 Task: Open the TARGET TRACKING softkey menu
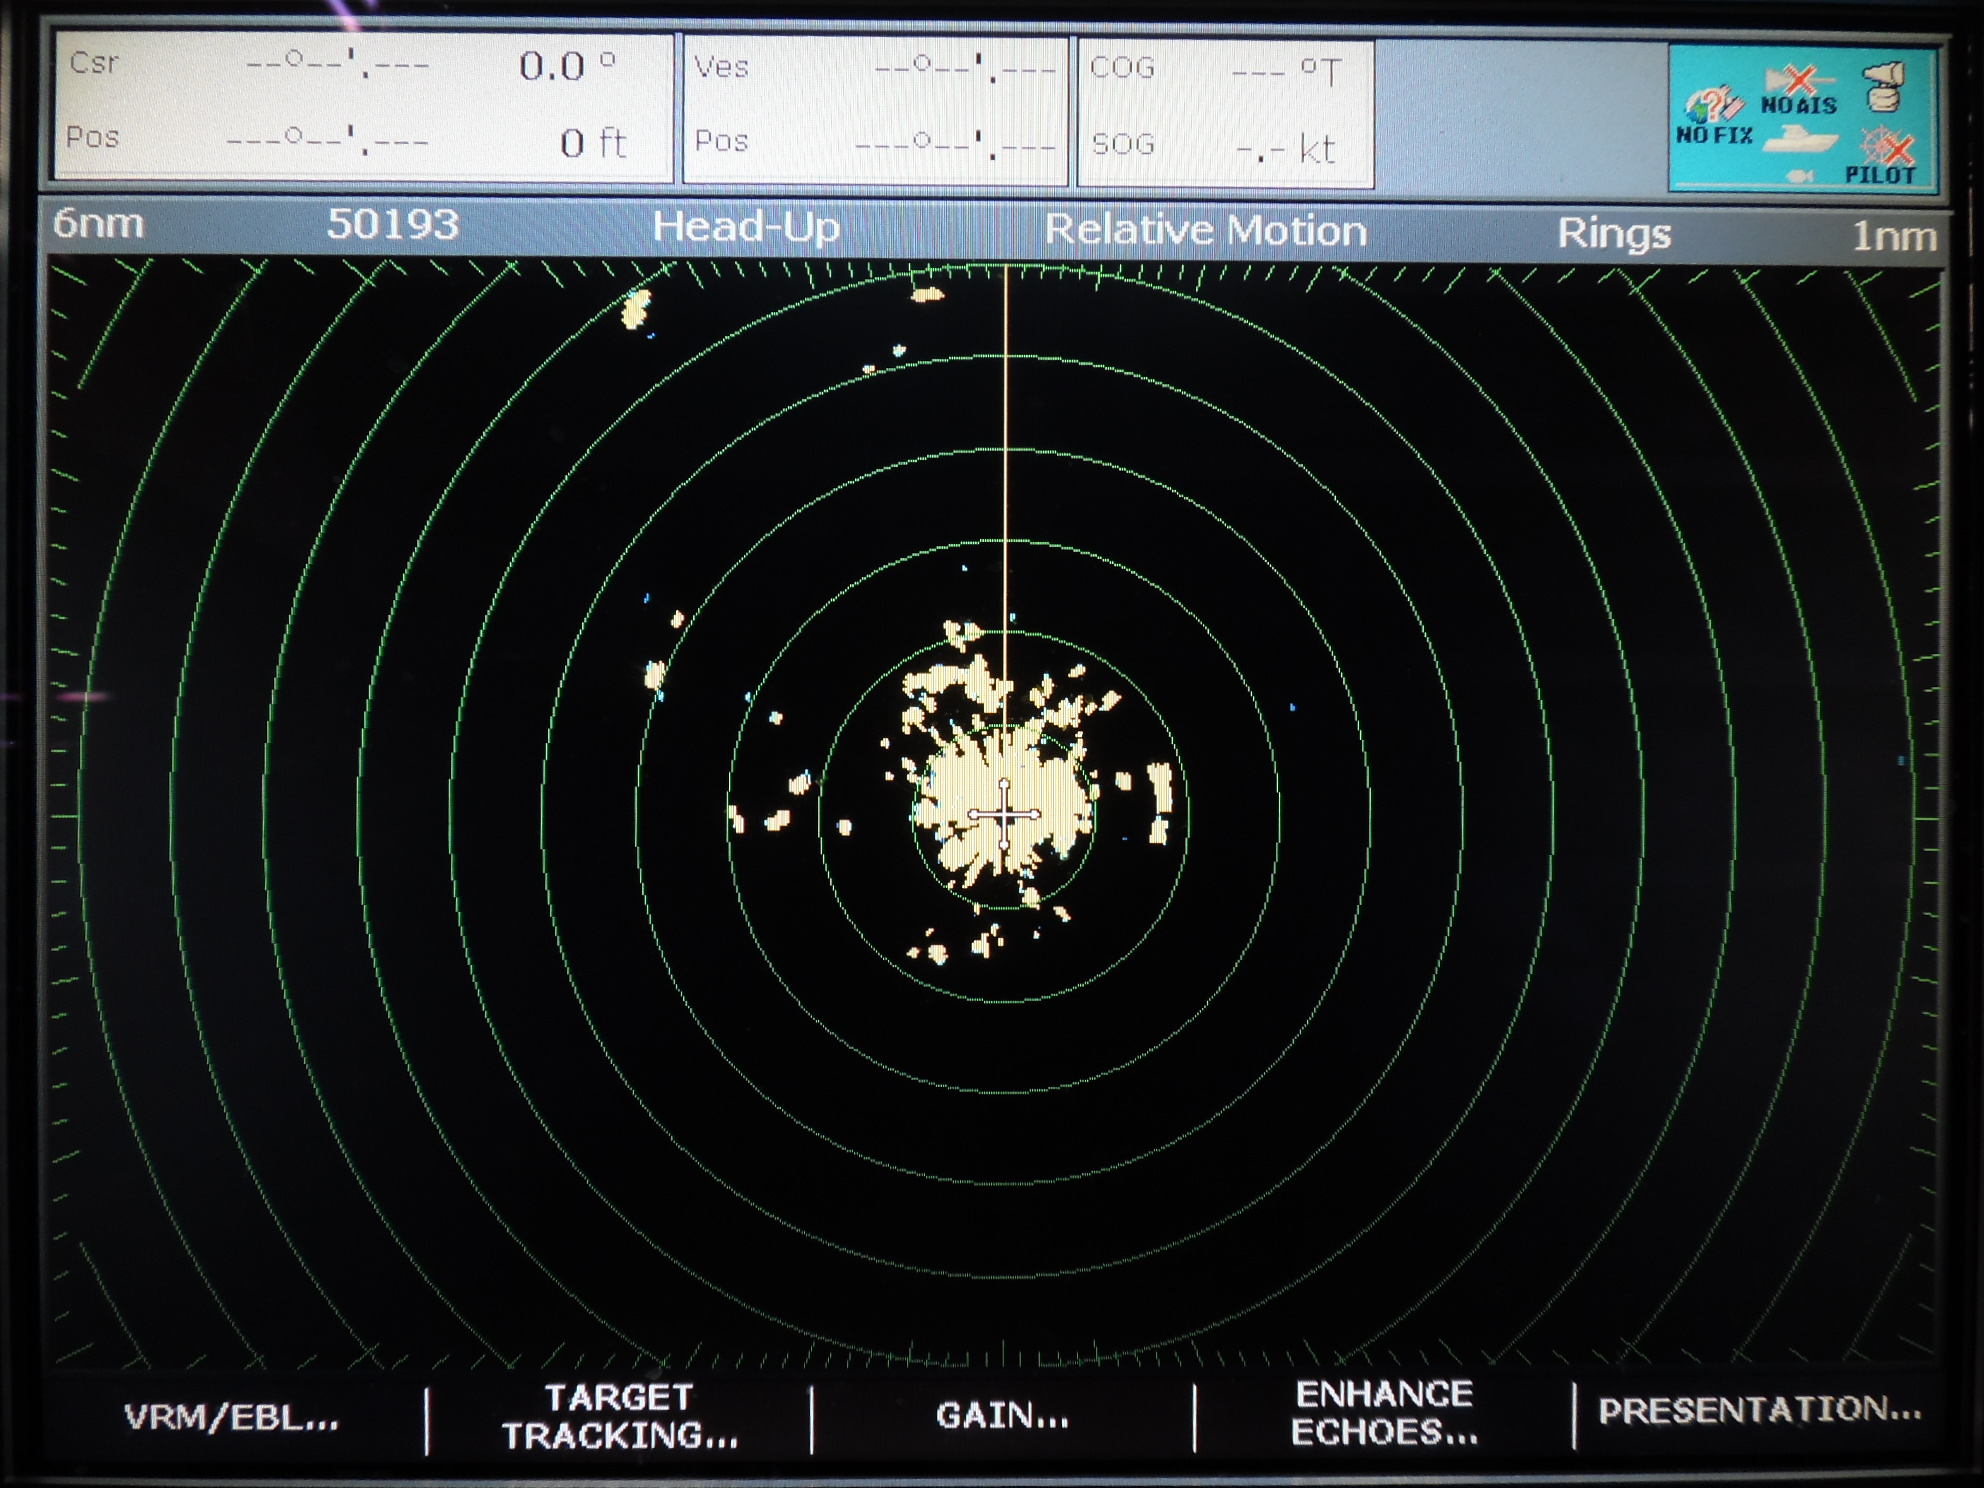click(x=619, y=1416)
